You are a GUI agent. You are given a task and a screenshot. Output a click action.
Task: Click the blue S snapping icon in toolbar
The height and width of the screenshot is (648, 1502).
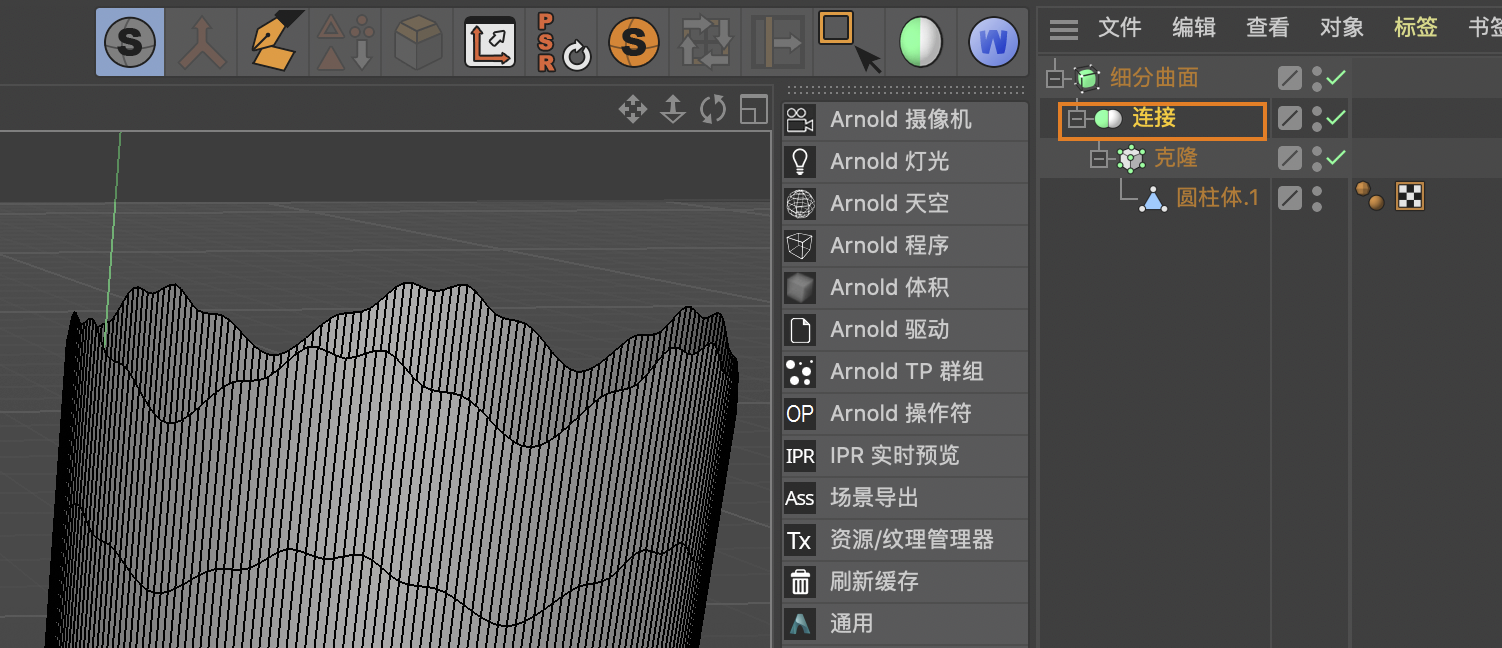pos(130,42)
